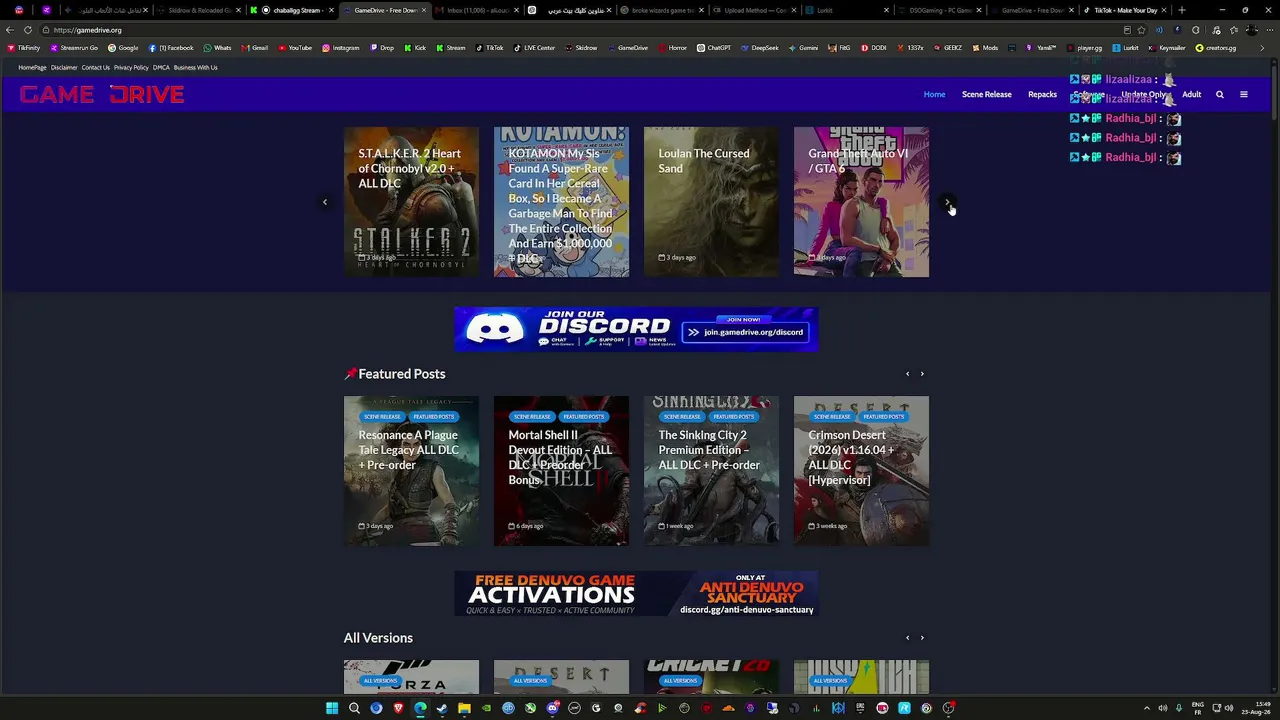Image resolution: width=1280 pixels, height=720 pixels.
Task: Open the site search icon in GameDrive header
Action: pyautogui.click(x=1220, y=95)
